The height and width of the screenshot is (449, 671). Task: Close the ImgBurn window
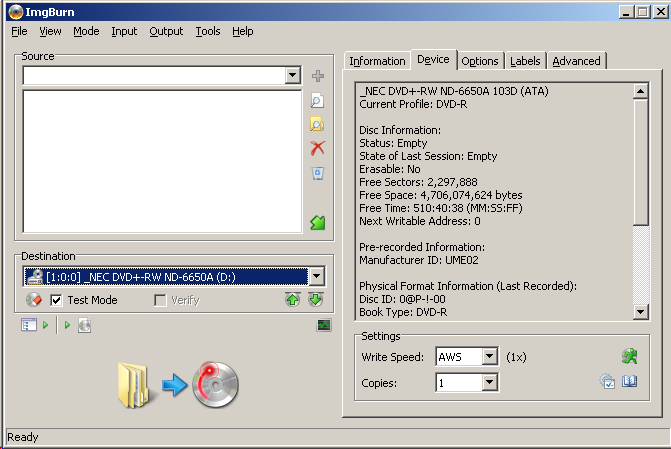tap(661, 12)
